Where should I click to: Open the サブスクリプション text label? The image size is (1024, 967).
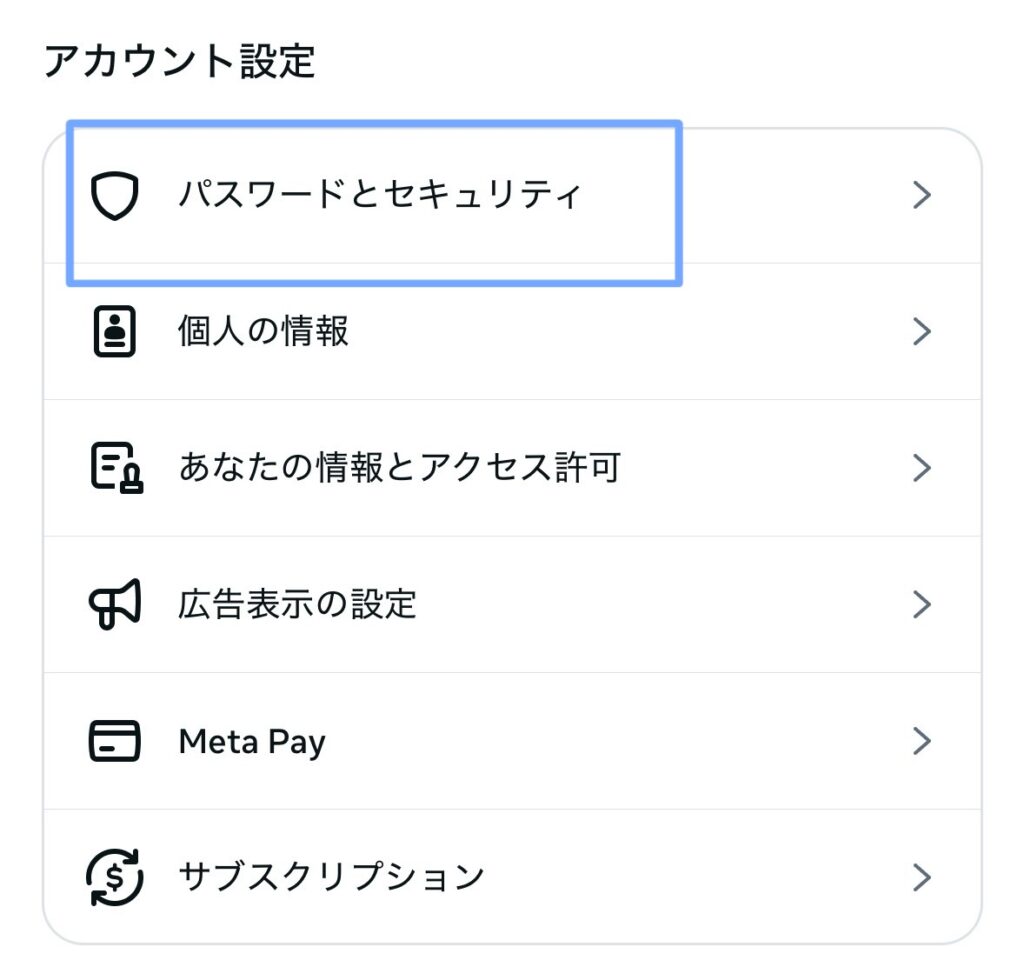(x=331, y=877)
